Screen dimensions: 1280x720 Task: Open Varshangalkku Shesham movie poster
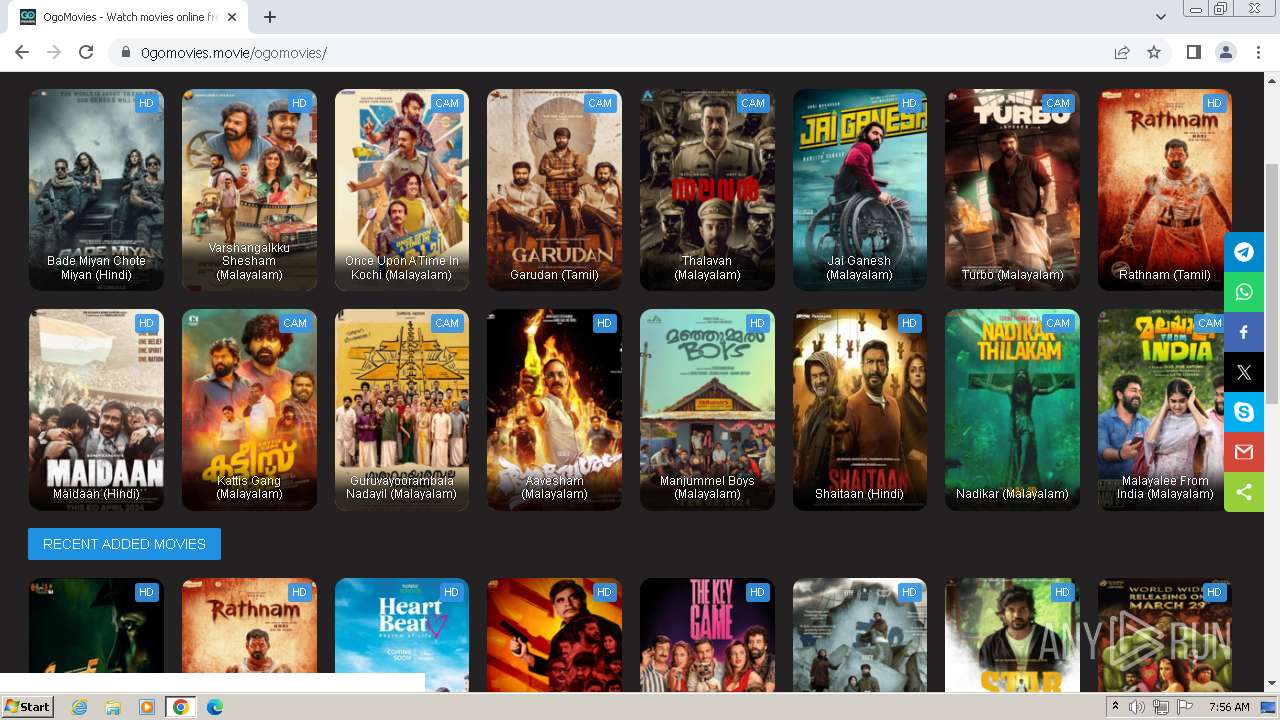(249, 190)
